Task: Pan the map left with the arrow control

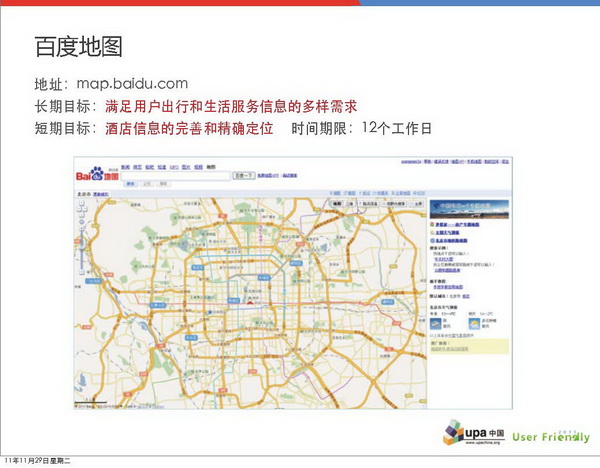Action: coord(79,209)
